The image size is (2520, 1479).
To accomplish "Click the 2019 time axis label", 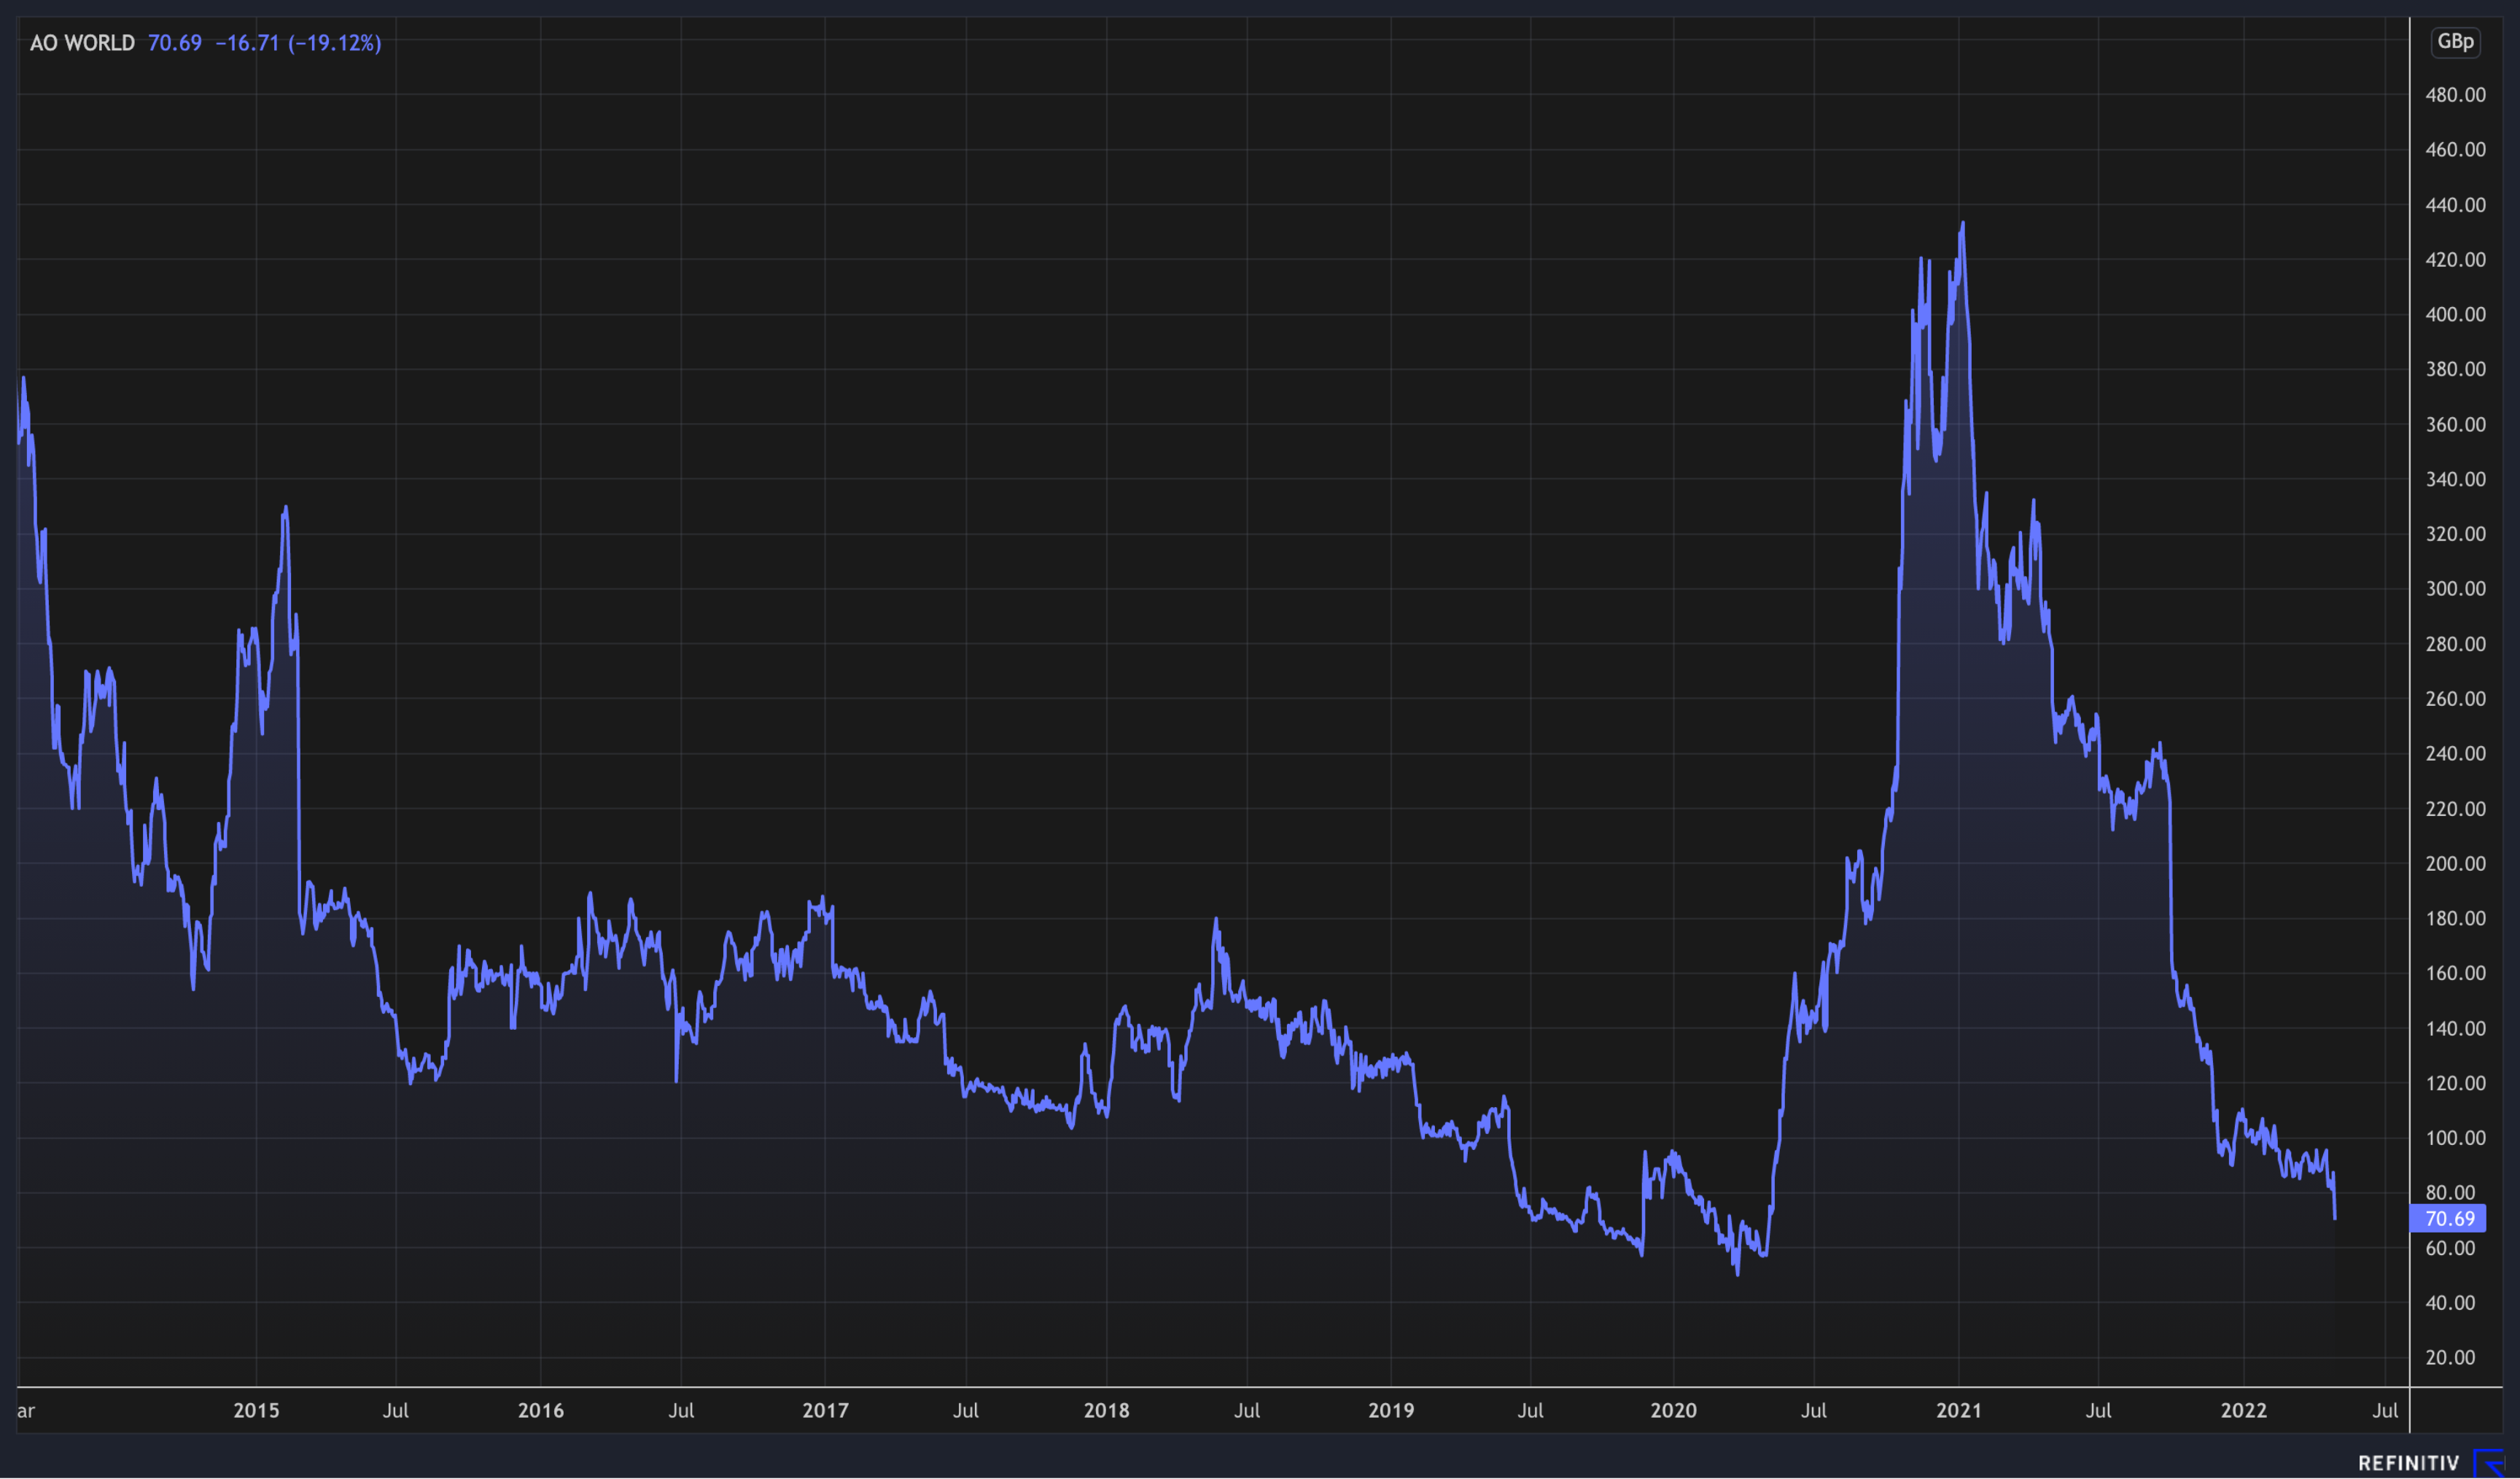I will (x=1391, y=1411).
